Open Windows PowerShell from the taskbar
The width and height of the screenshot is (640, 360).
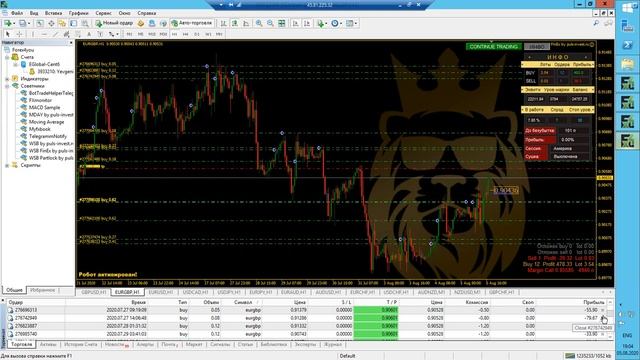coord(627,44)
